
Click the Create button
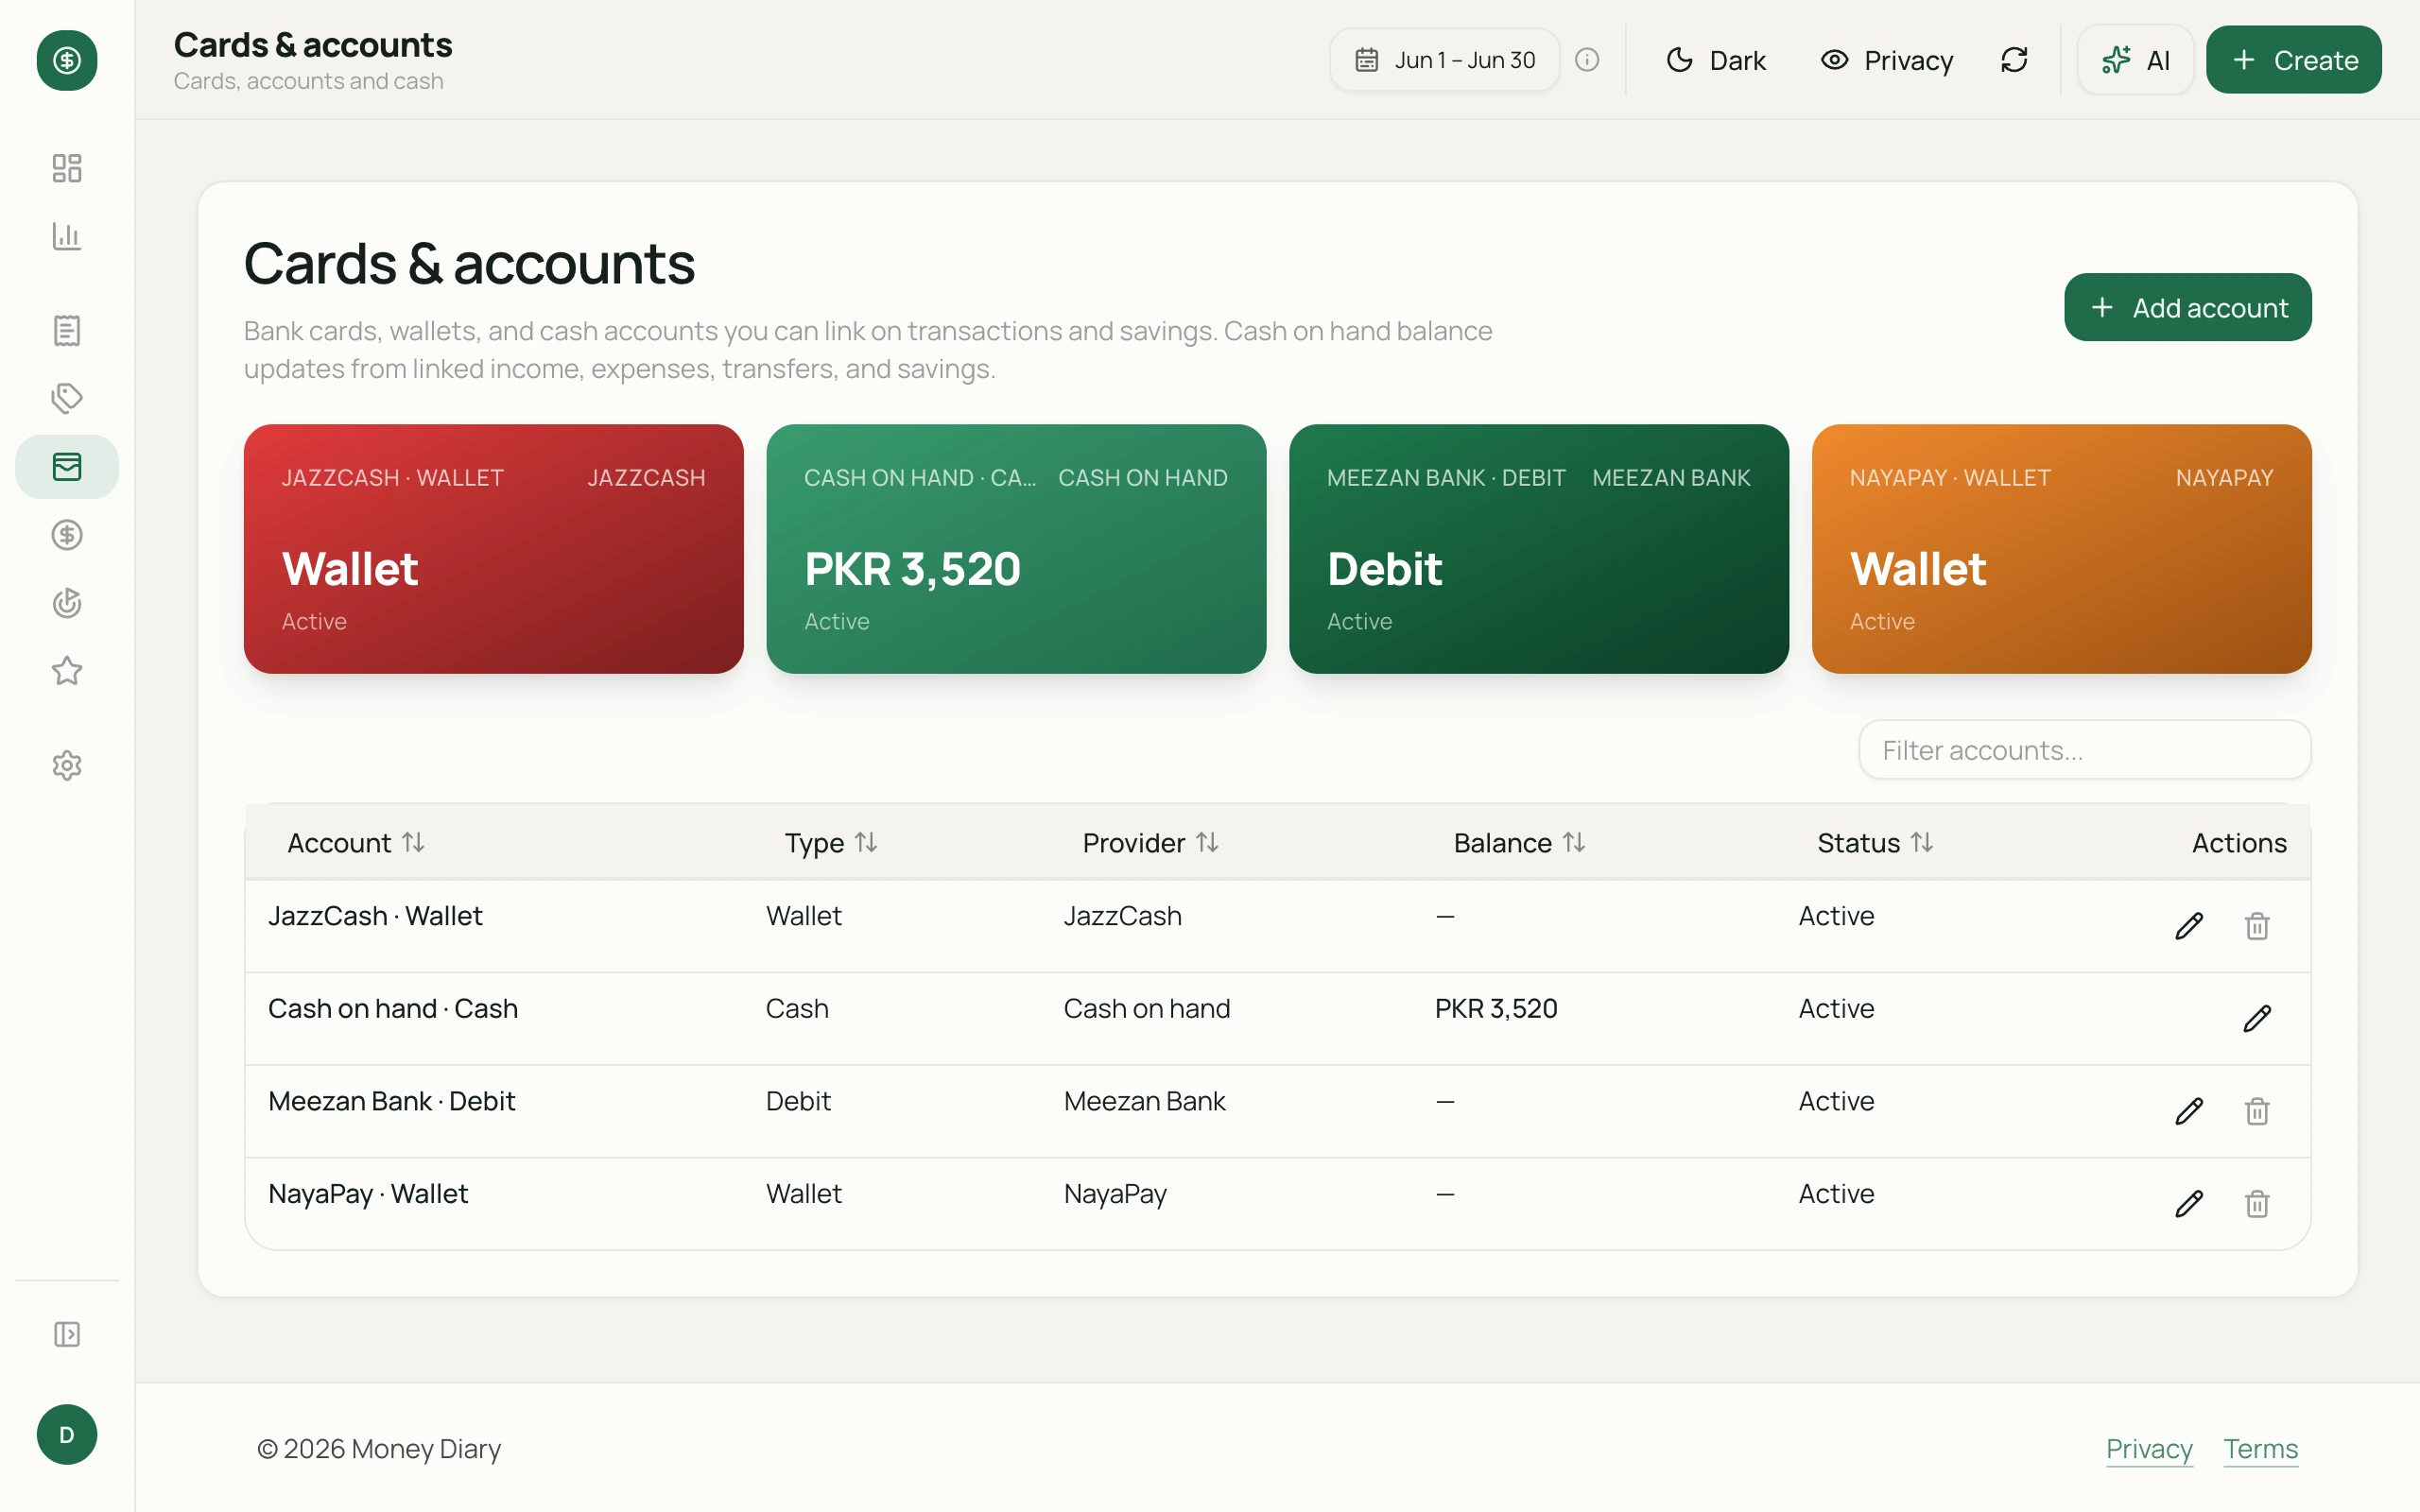2293,60
